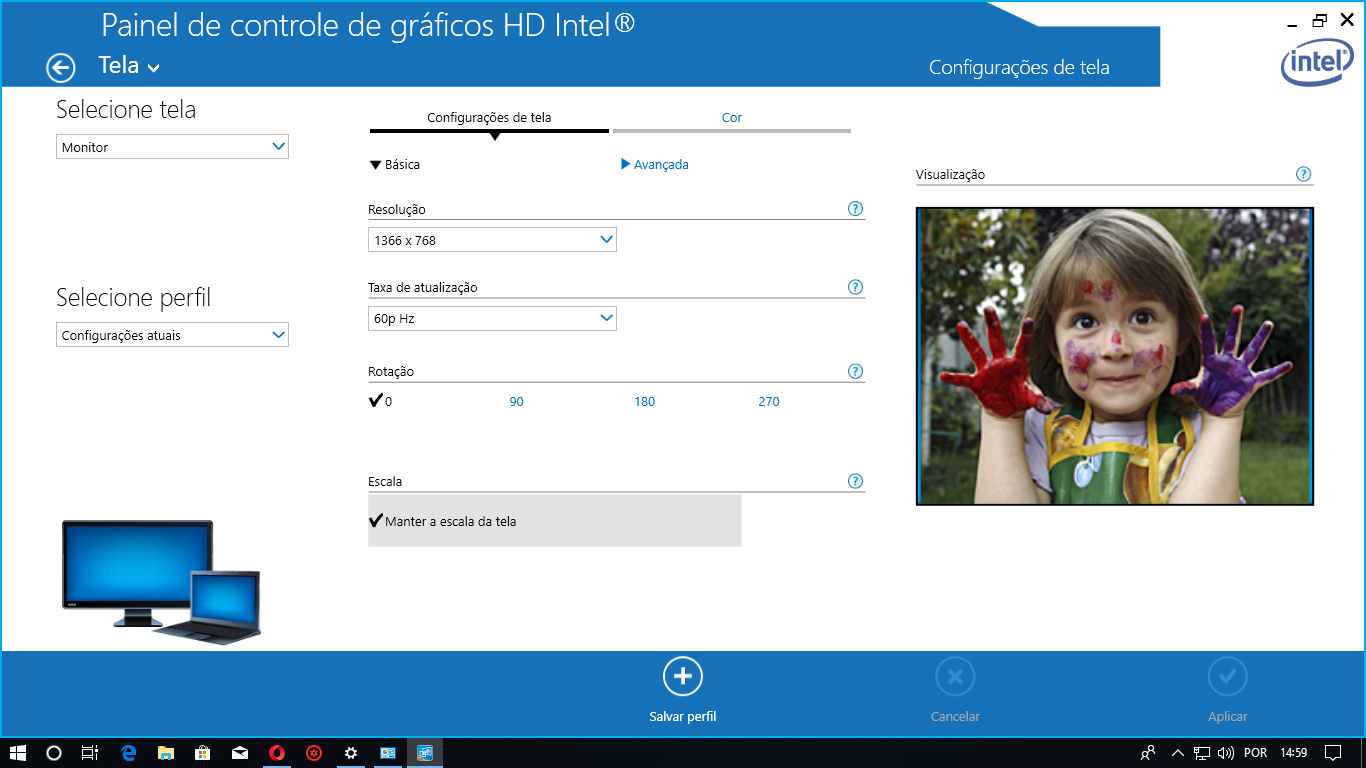The height and width of the screenshot is (768, 1366).
Task: Switch to the Cor tab
Action: [x=732, y=118]
